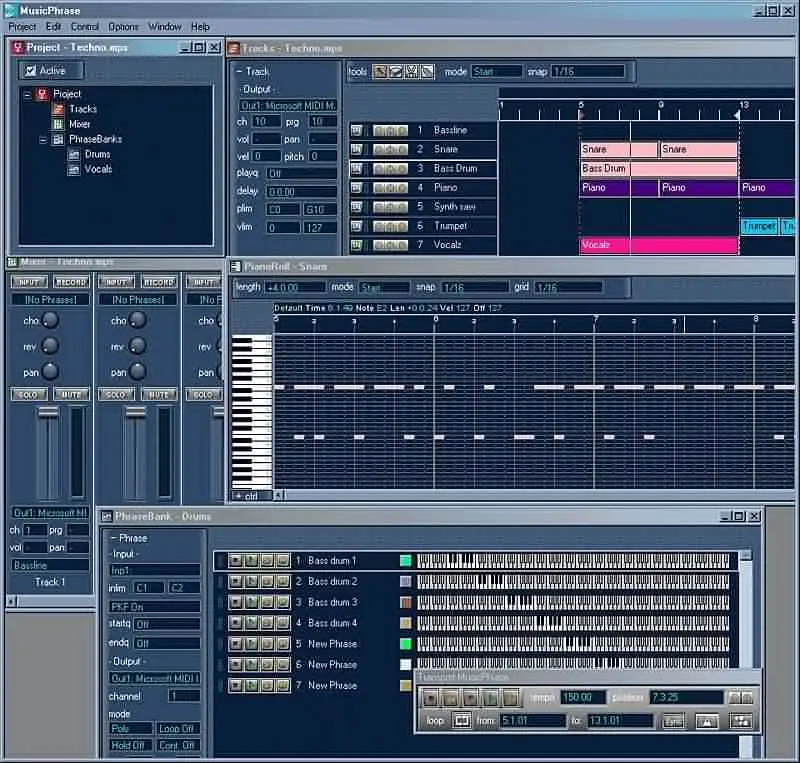Image resolution: width=800 pixels, height=763 pixels.
Task: Click the pan knob on first mixer strip
Action: [50, 372]
